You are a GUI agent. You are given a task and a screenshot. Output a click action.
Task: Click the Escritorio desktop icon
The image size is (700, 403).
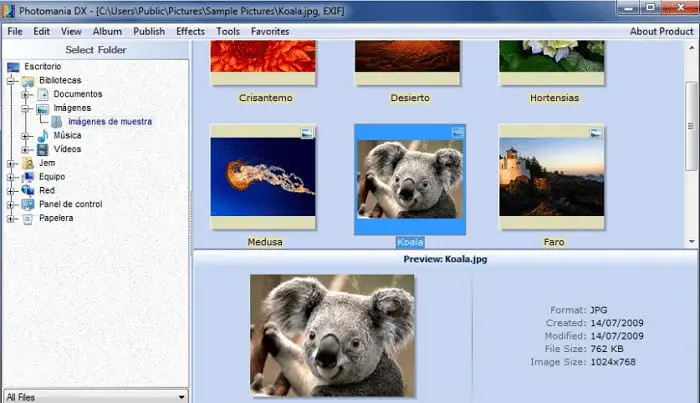click(x=13, y=67)
